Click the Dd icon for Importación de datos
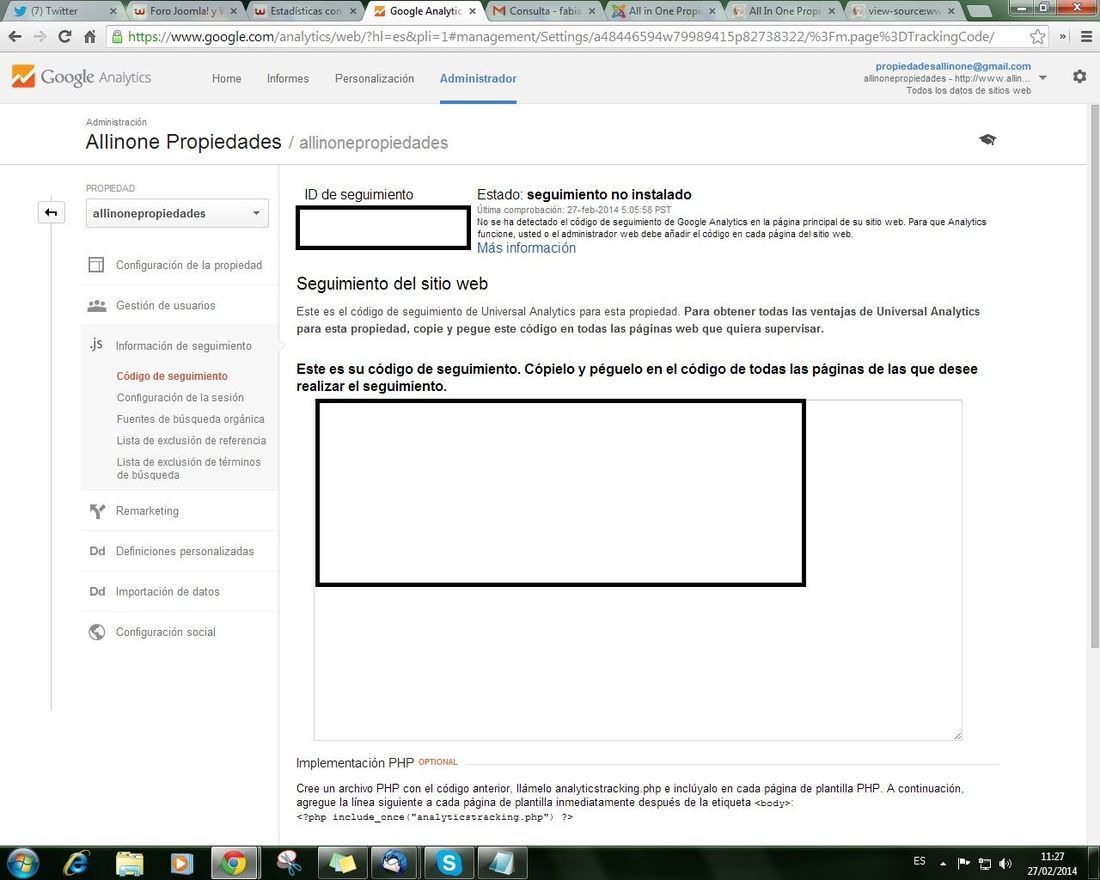The image size is (1100, 880). tap(97, 592)
